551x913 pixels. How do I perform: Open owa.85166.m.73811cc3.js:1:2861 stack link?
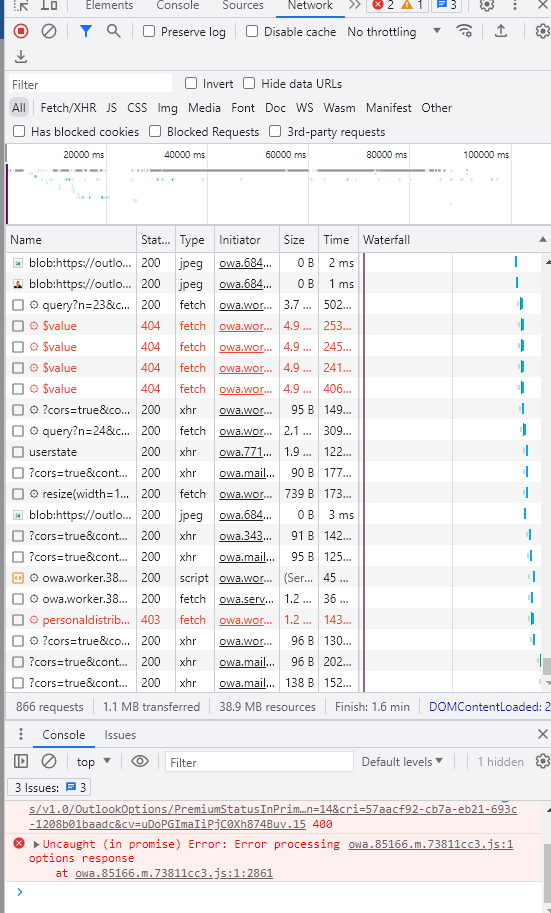174,873
